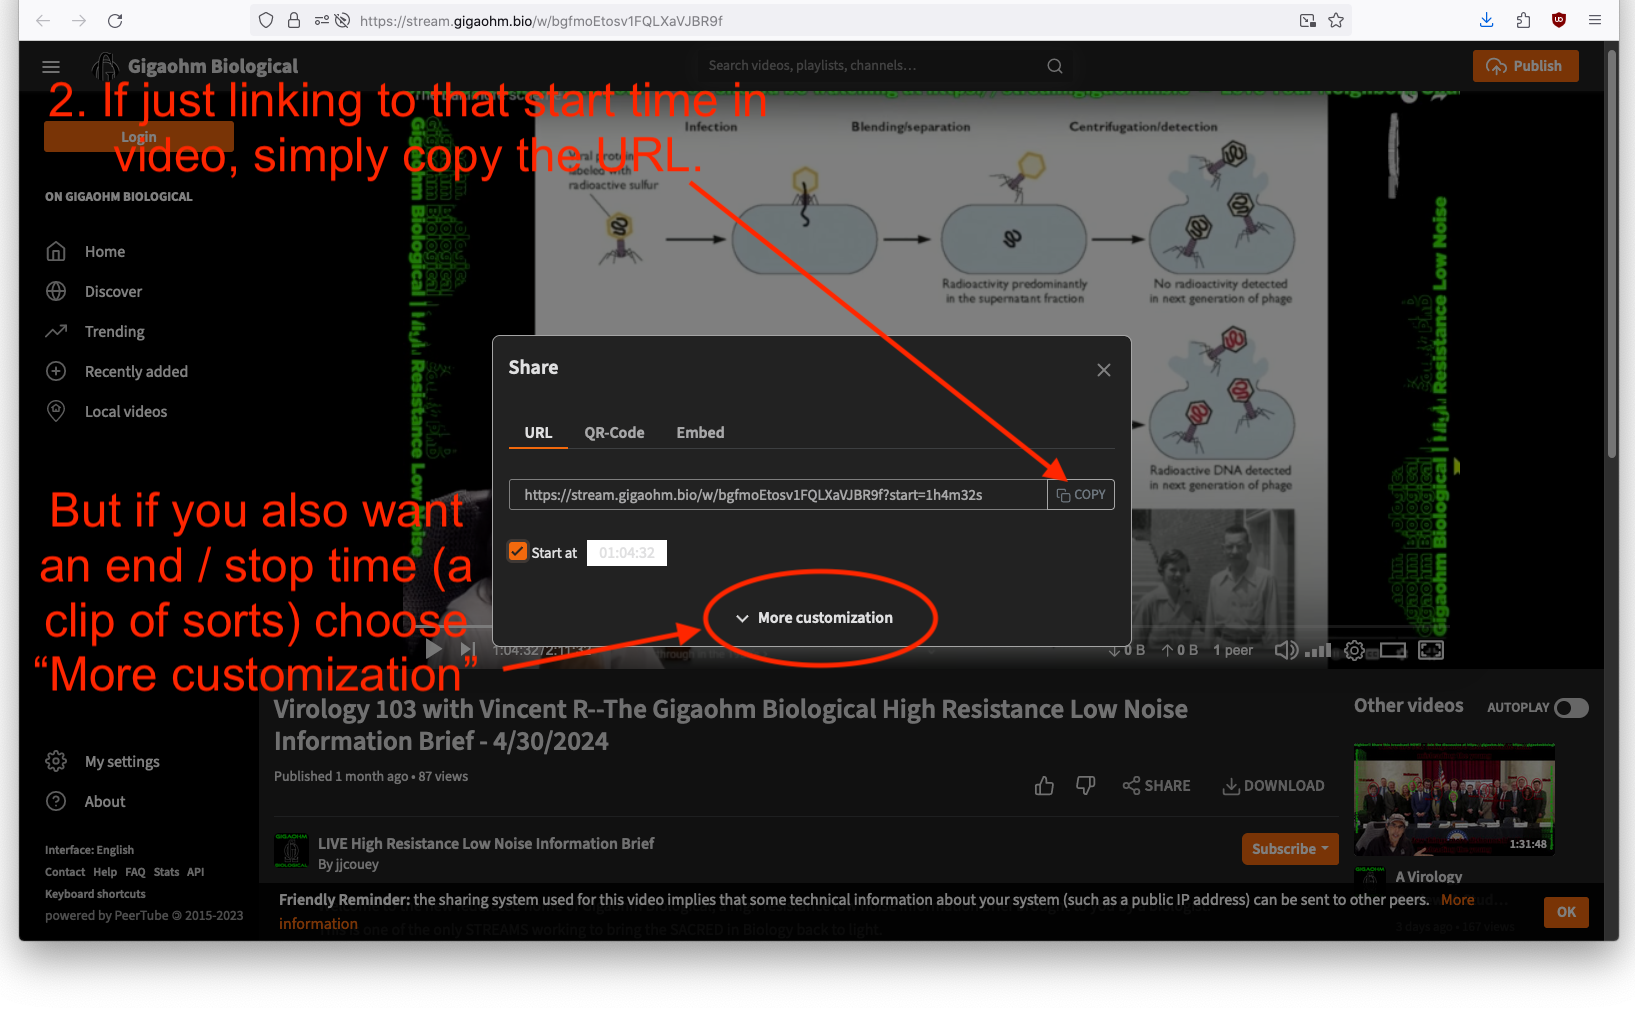
Task: Go back with the browser back arrow
Action: [x=43, y=20]
